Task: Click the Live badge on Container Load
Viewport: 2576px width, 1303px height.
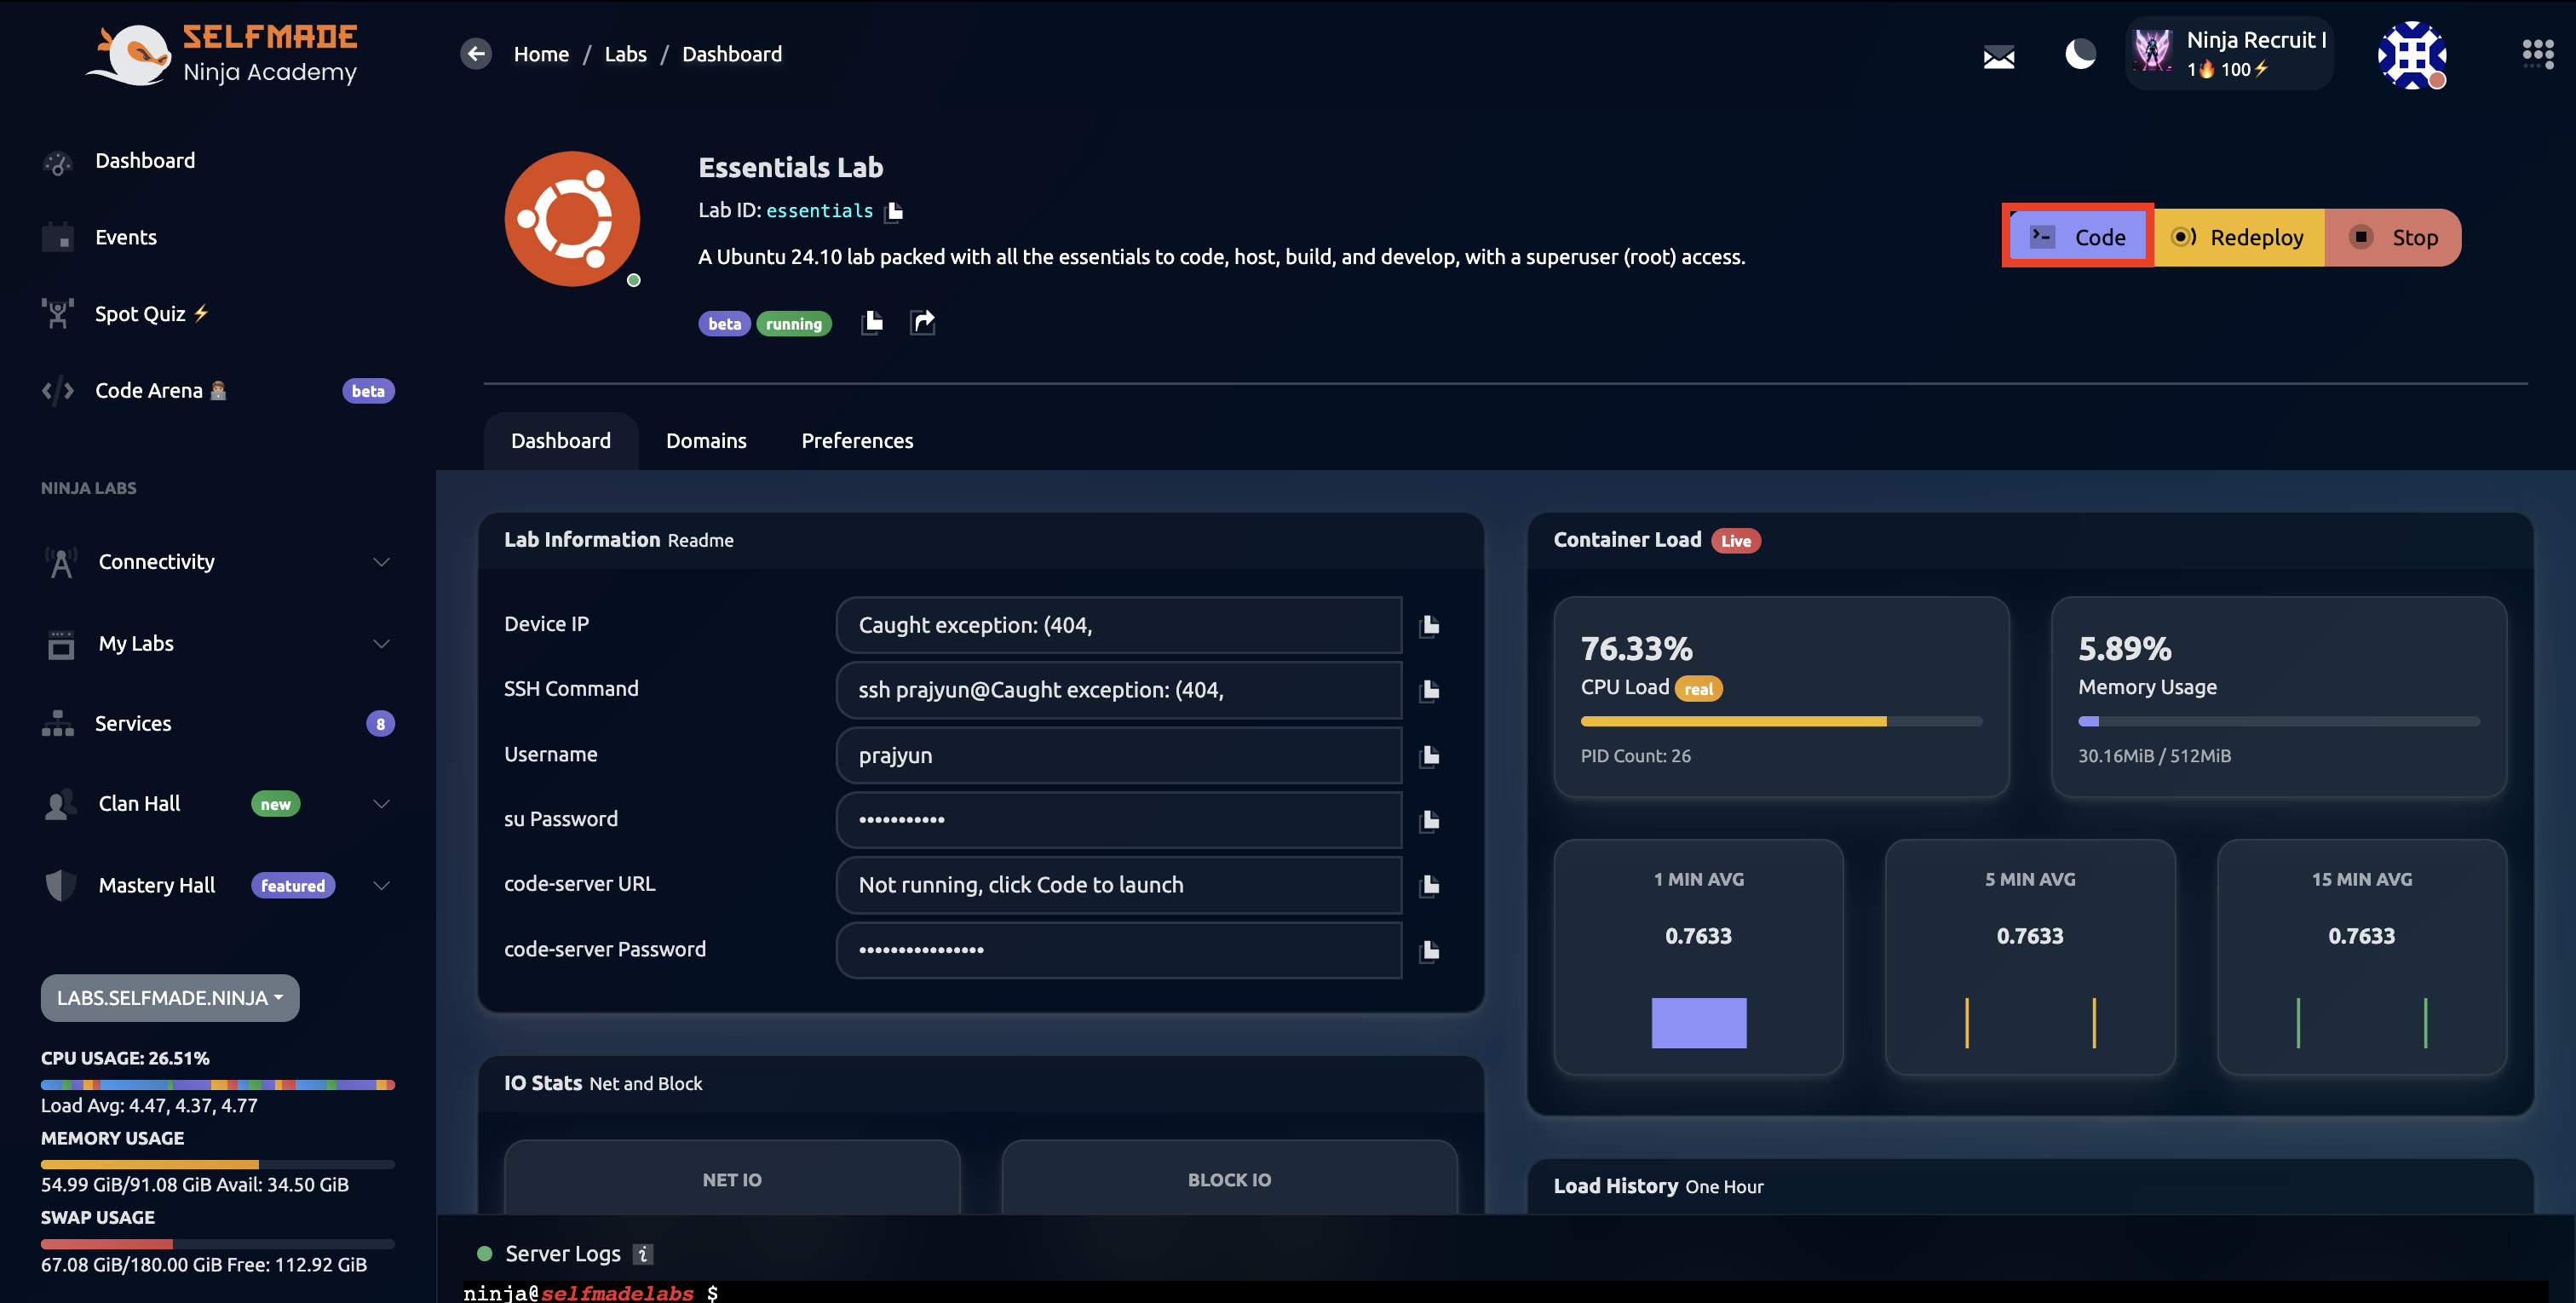Action: [x=1735, y=541]
